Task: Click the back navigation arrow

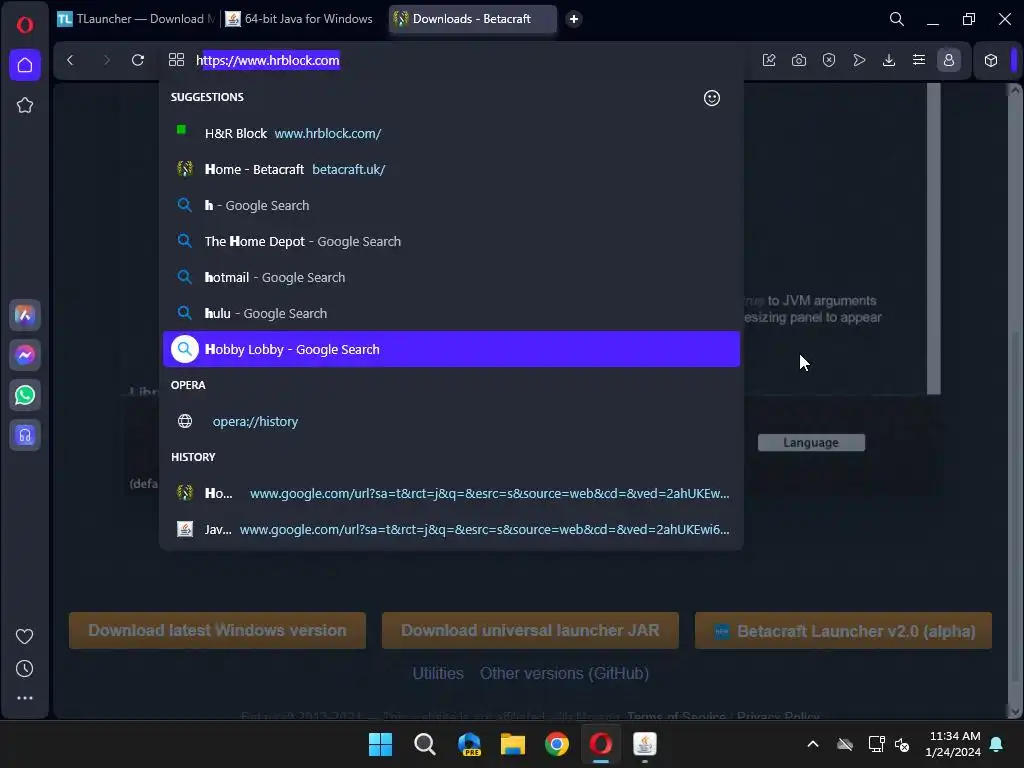Action: point(71,60)
